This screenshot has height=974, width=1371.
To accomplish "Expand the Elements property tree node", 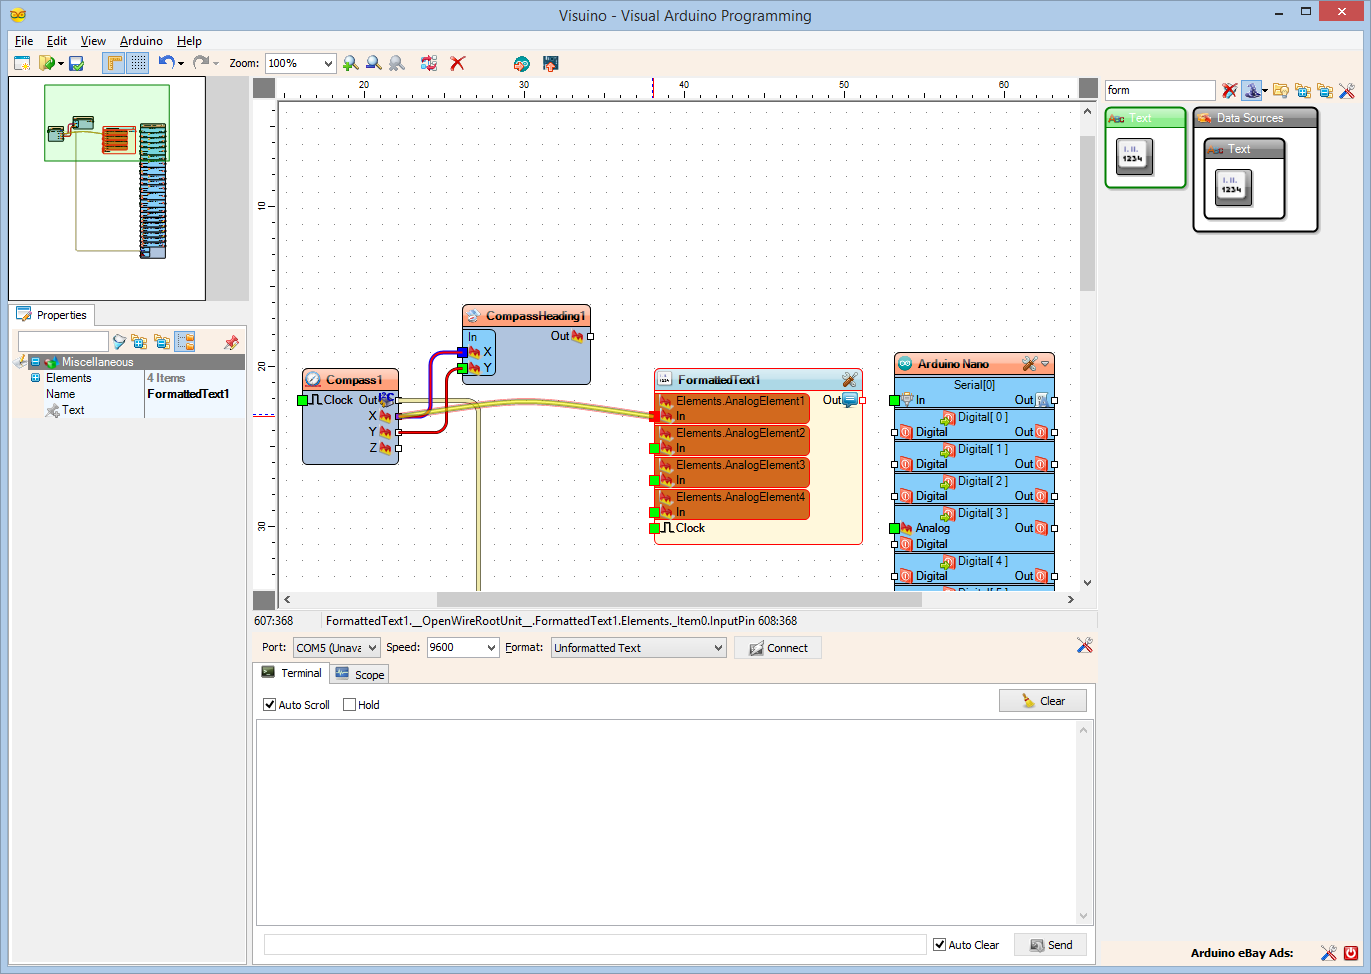I will pyautogui.click(x=36, y=378).
